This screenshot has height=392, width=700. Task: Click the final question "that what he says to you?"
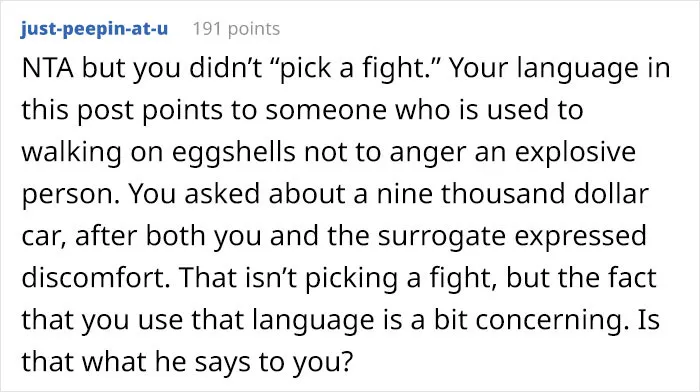187,362
